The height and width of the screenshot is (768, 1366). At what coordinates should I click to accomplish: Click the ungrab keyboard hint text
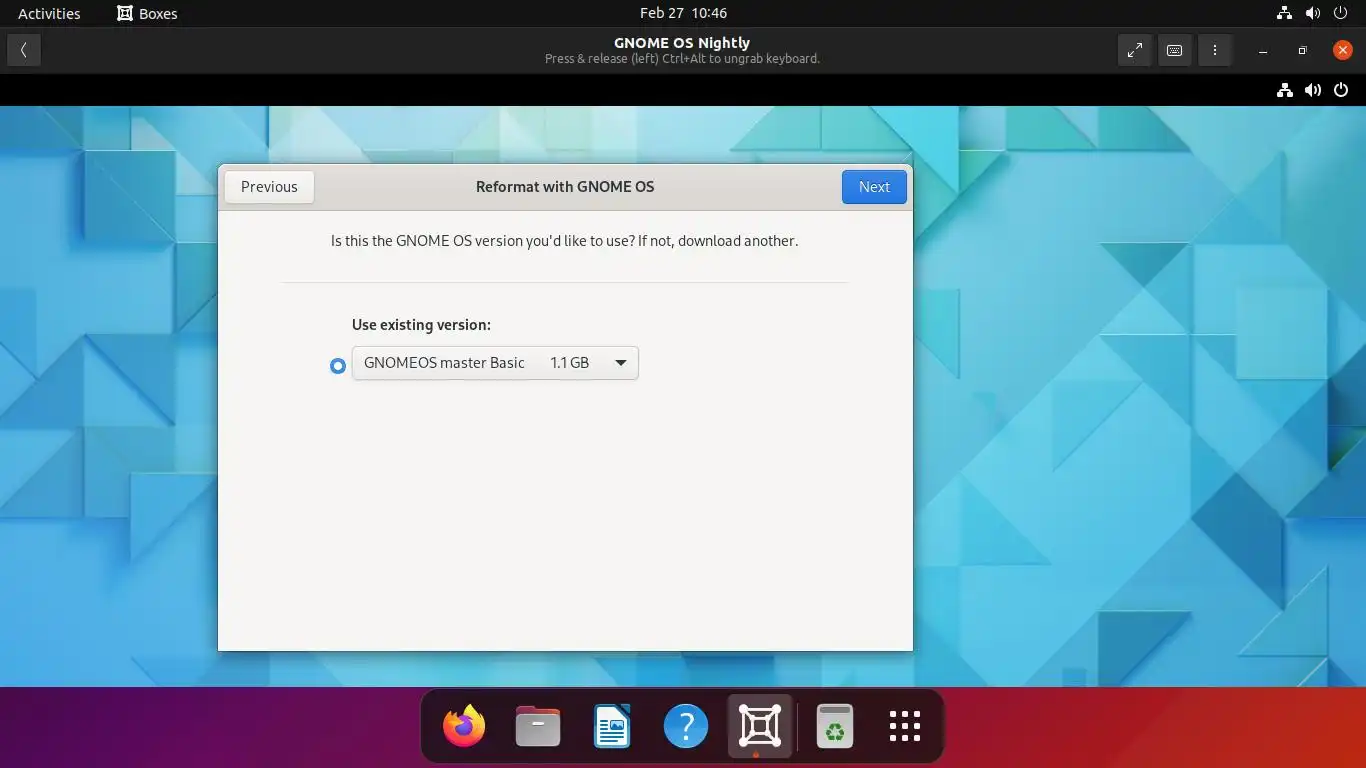click(x=682, y=59)
